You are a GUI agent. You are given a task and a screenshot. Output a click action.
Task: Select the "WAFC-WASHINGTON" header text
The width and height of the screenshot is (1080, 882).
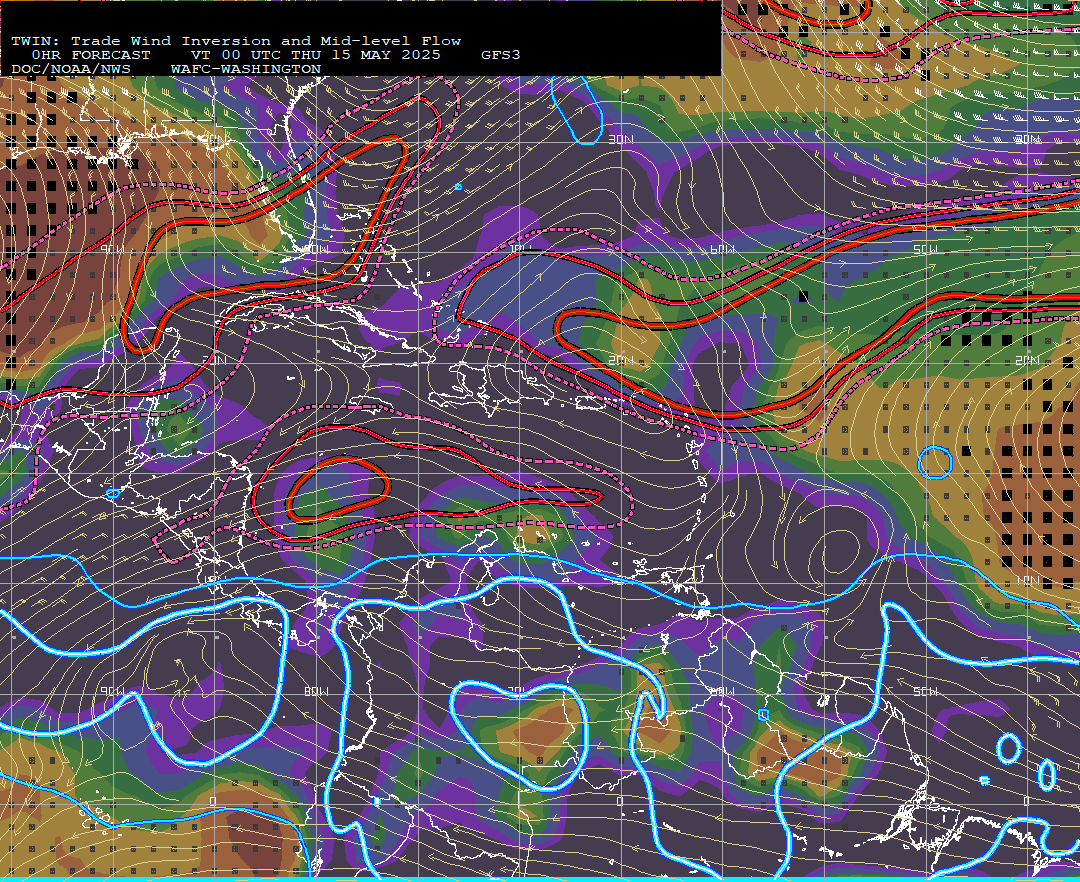(246, 70)
